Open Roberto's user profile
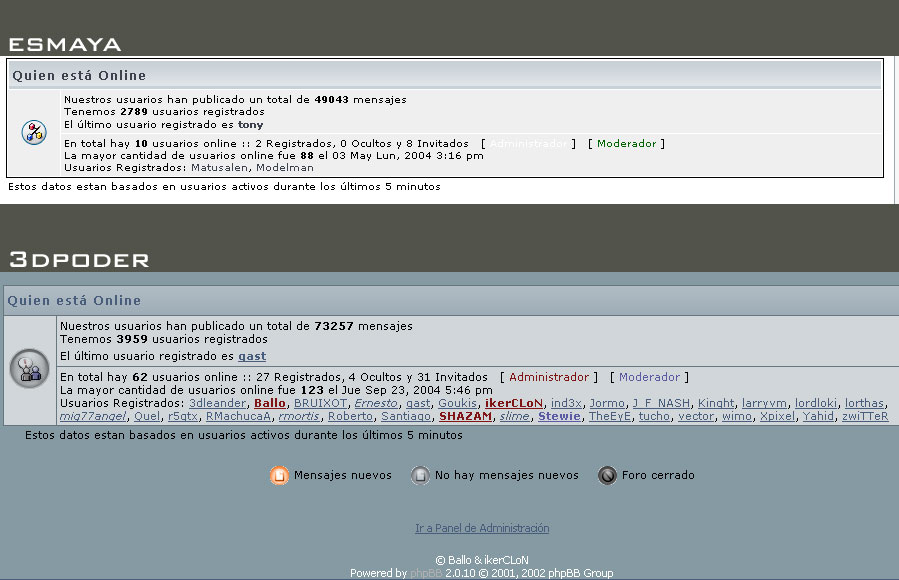The width and height of the screenshot is (899, 580). coord(350,416)
